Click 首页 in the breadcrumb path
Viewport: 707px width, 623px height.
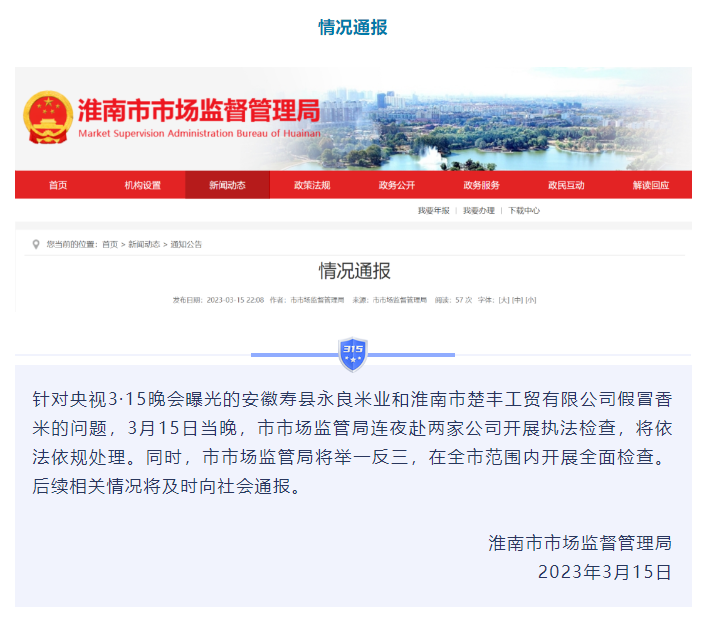pyautogui.click(x=109, y=244)
